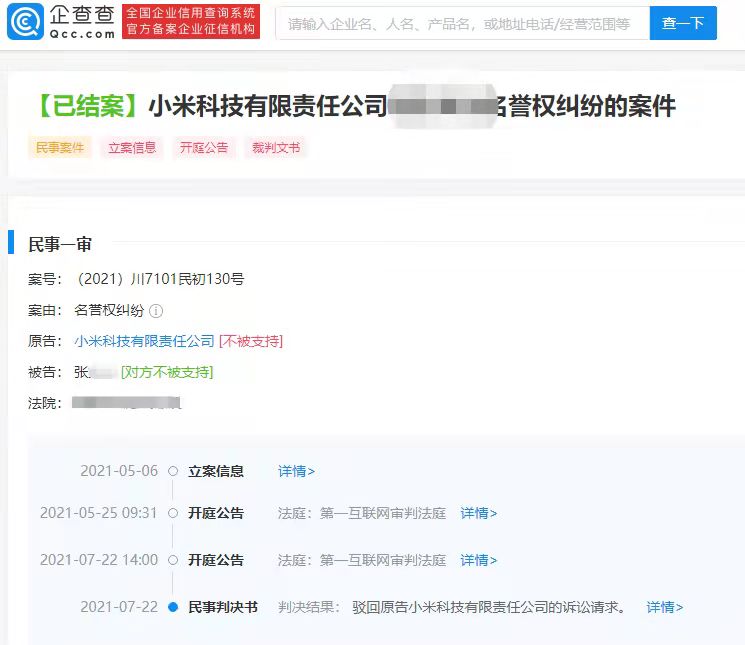
Task: Open 详情 for 2021-05-06 立案信息
Action: pyautogui.click(x=296, y=471)
